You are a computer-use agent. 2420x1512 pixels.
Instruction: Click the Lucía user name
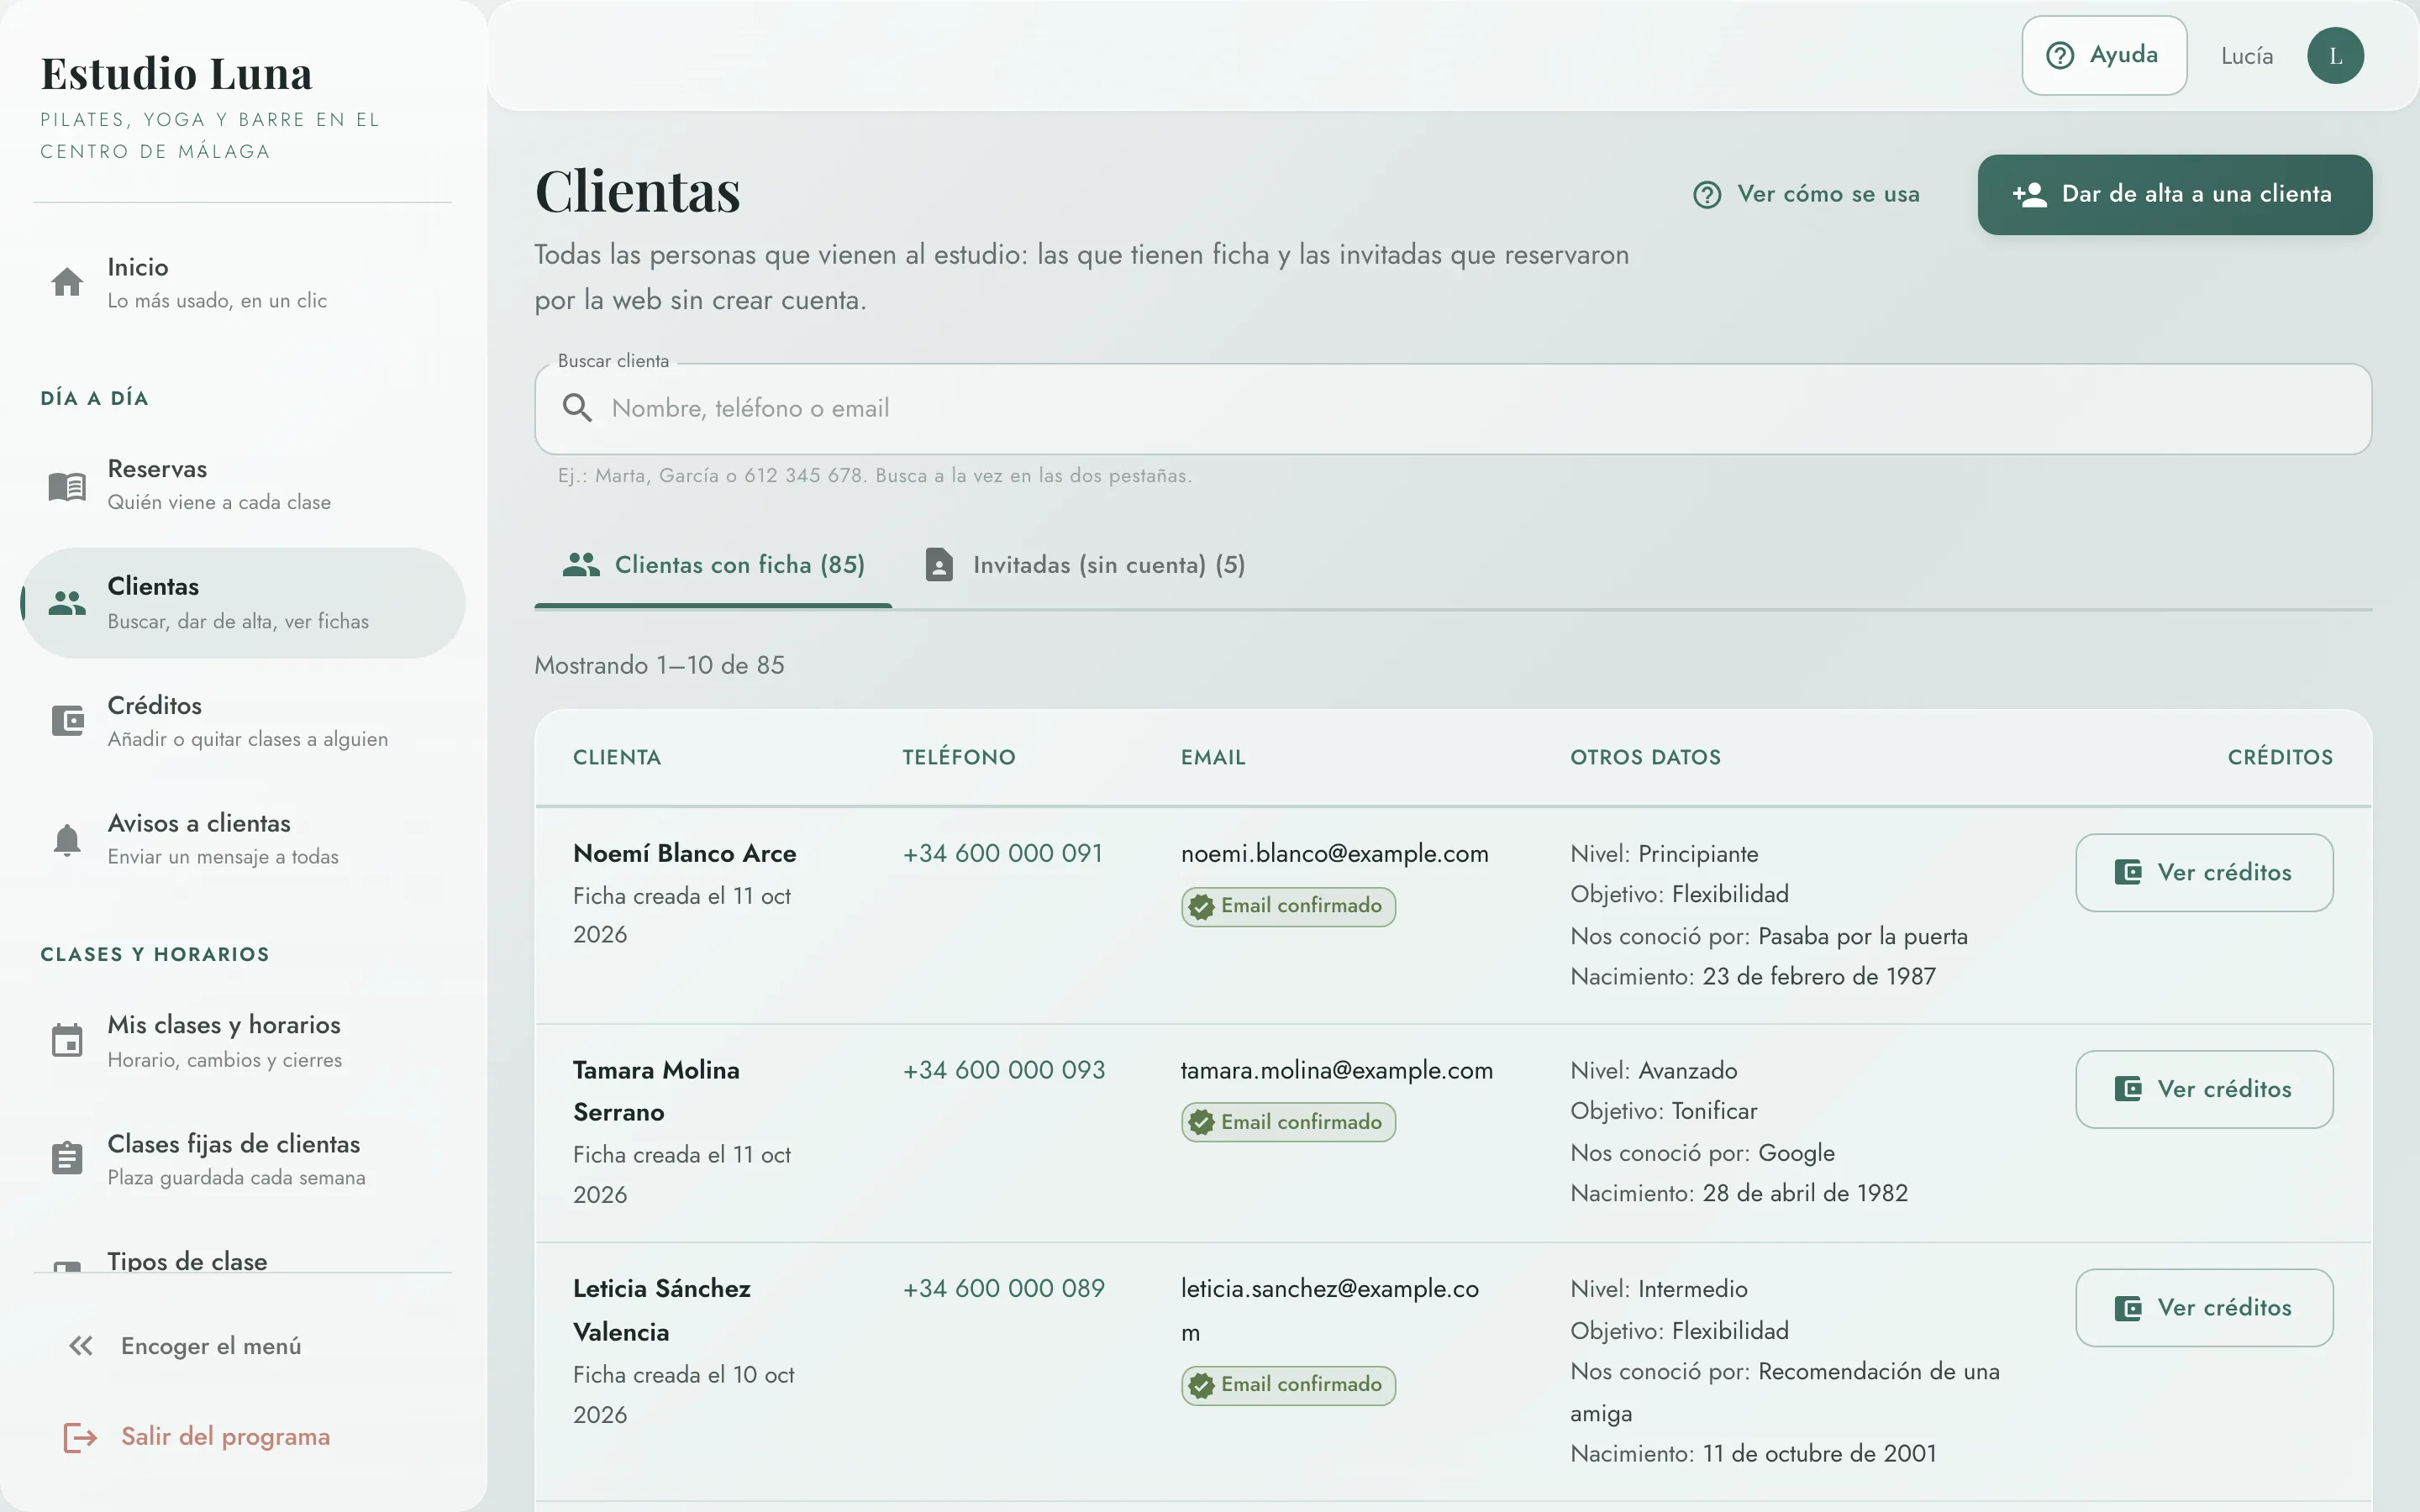coord(2247,56)
